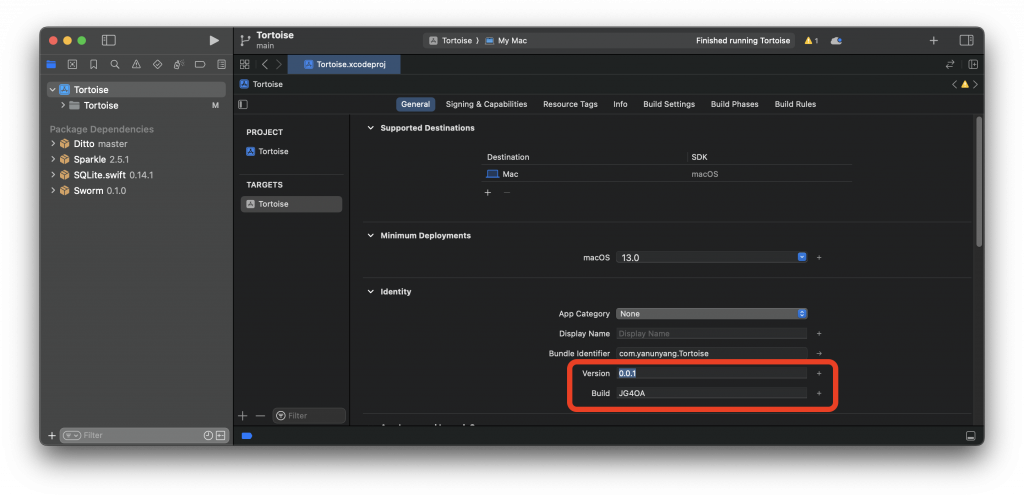This screenshot has height=498, width=1024.
Task: Open the Issue navigator warning icon
Action: coord(136,65)
